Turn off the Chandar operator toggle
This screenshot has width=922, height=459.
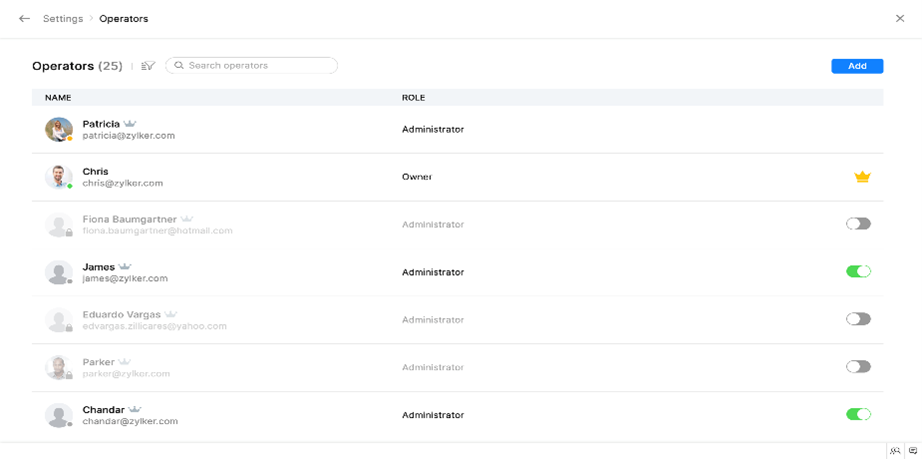tap(858, 414)
